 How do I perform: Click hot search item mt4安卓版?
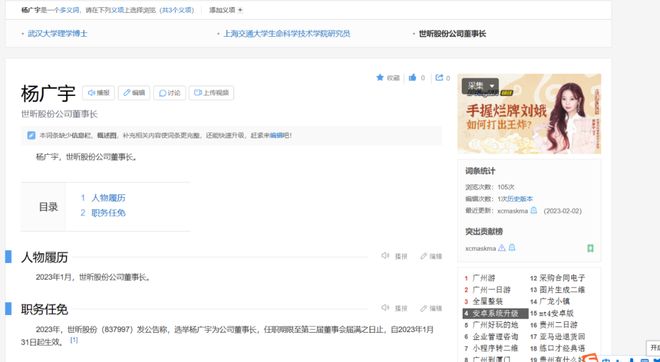click(x=556, y=313)
